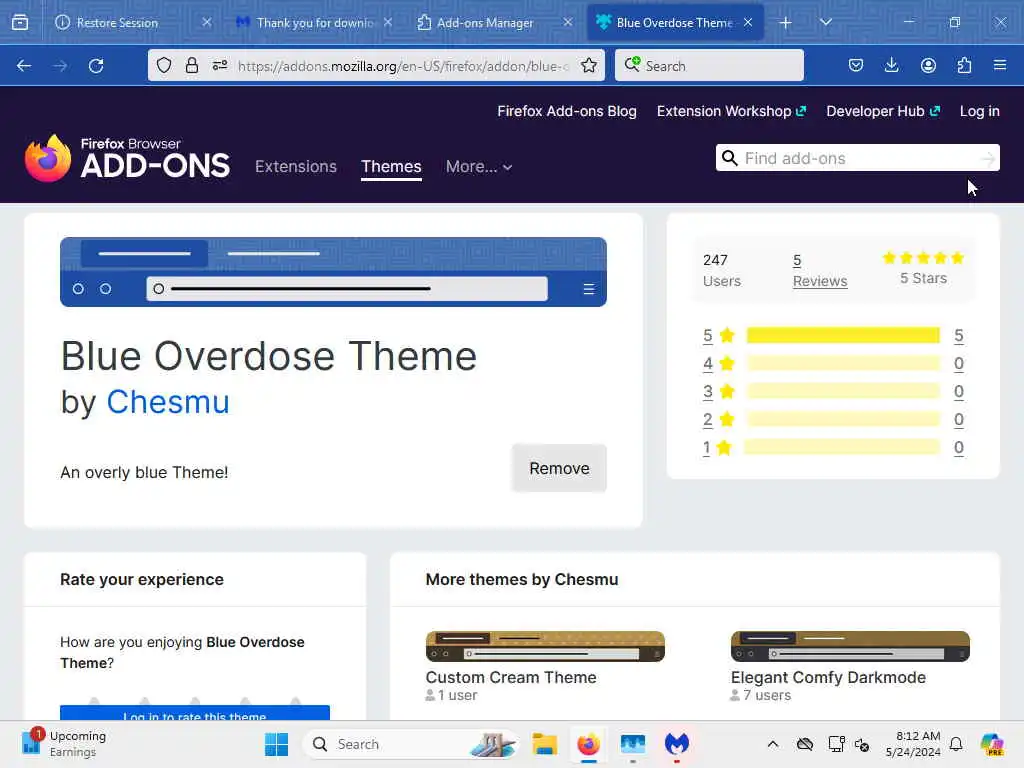Open the tracking protection shield icon
The height and width of the screenshot is (768, 1024).
[x=164, y=65]
